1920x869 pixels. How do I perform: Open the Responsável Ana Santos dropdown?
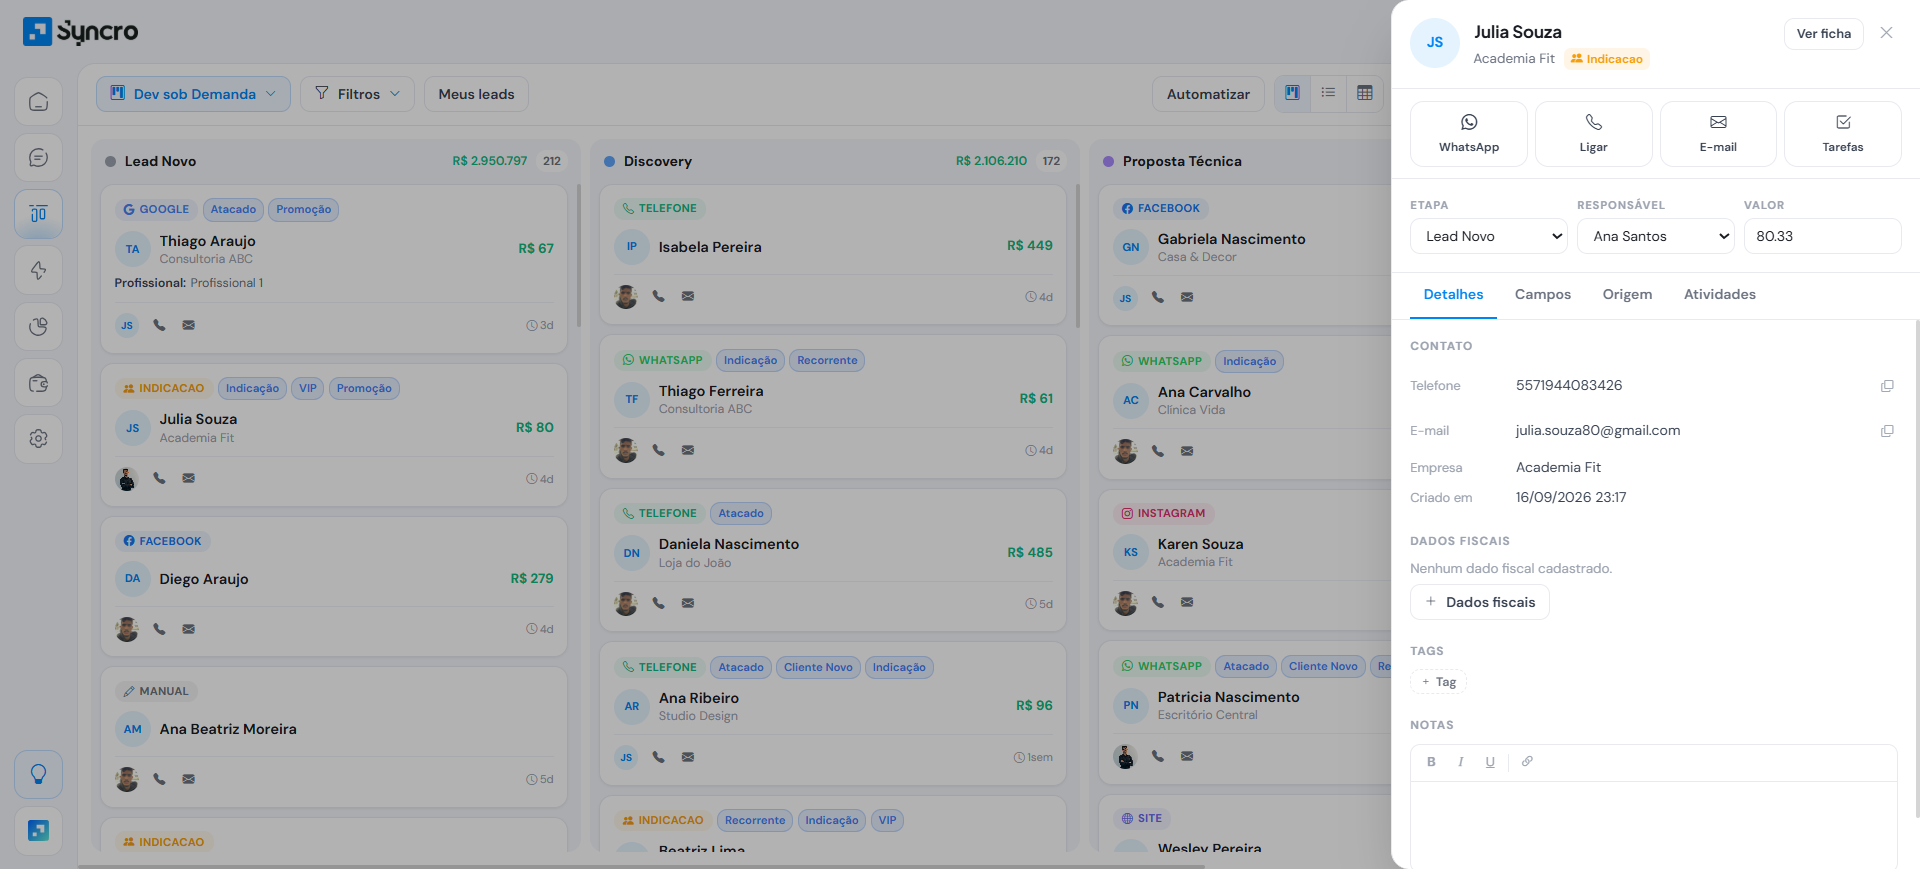[x=1655, y=236]
